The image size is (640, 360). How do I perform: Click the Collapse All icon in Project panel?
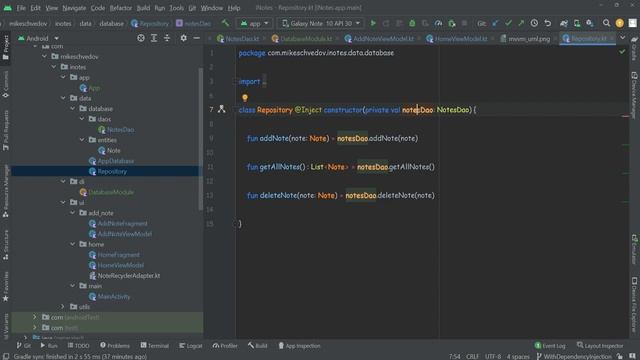coord(167,38)
